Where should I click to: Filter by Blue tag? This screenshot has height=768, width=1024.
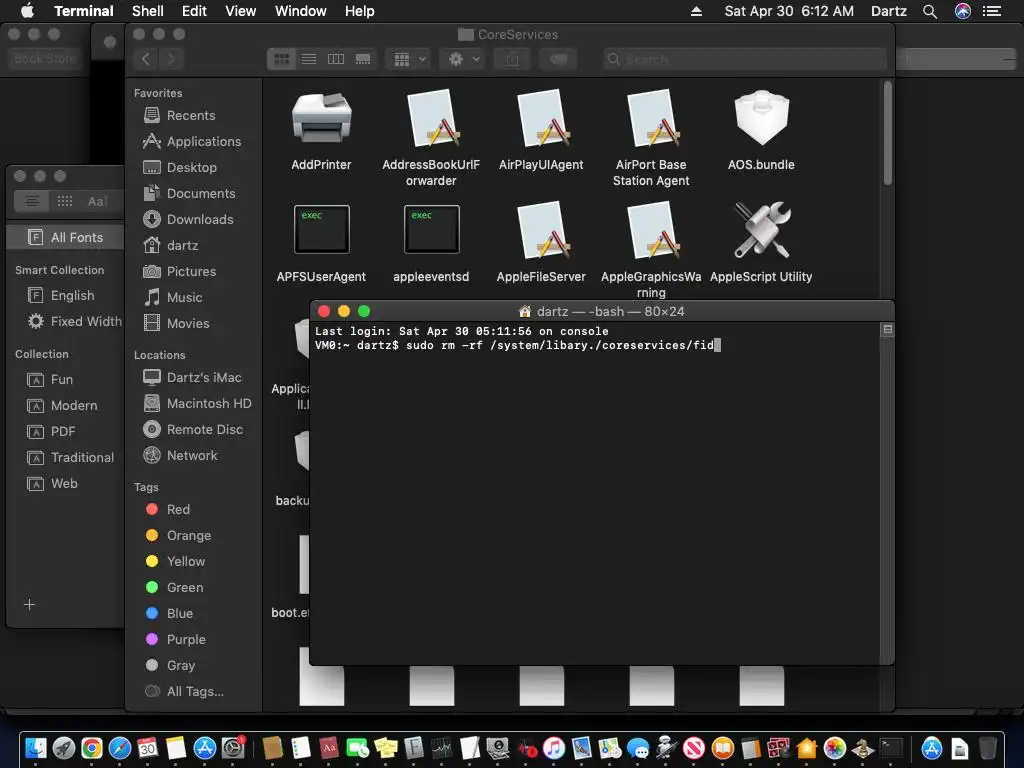[x=169, y=614]
